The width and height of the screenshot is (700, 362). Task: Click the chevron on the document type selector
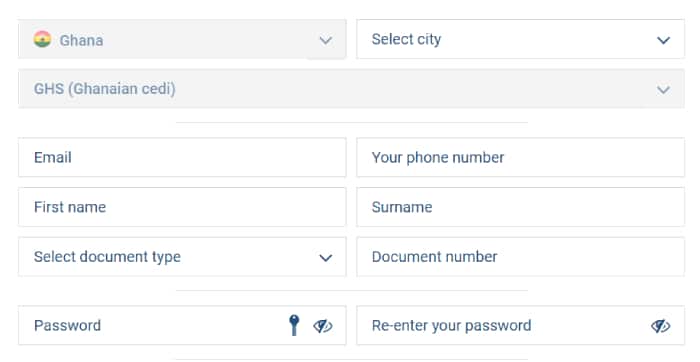[x=325, y=258]
